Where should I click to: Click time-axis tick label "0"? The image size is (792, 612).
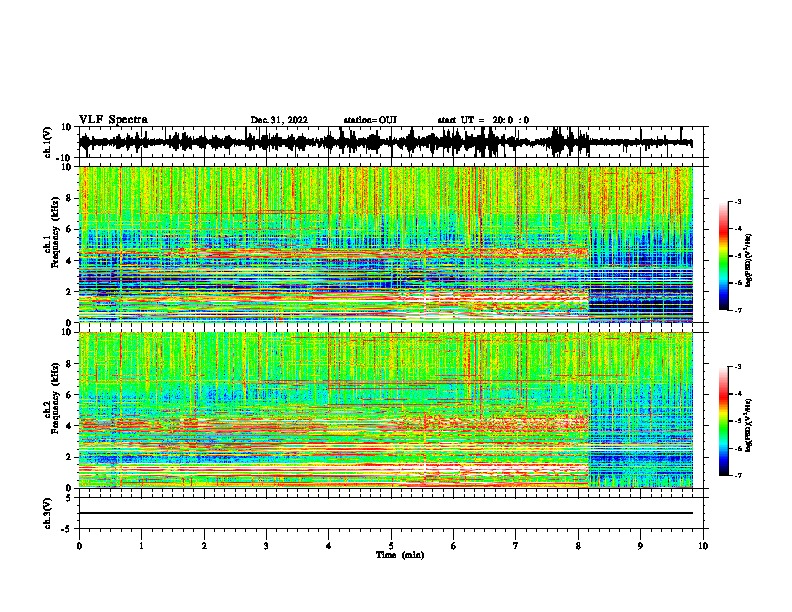pyautogui.click(x=79, y=546)
